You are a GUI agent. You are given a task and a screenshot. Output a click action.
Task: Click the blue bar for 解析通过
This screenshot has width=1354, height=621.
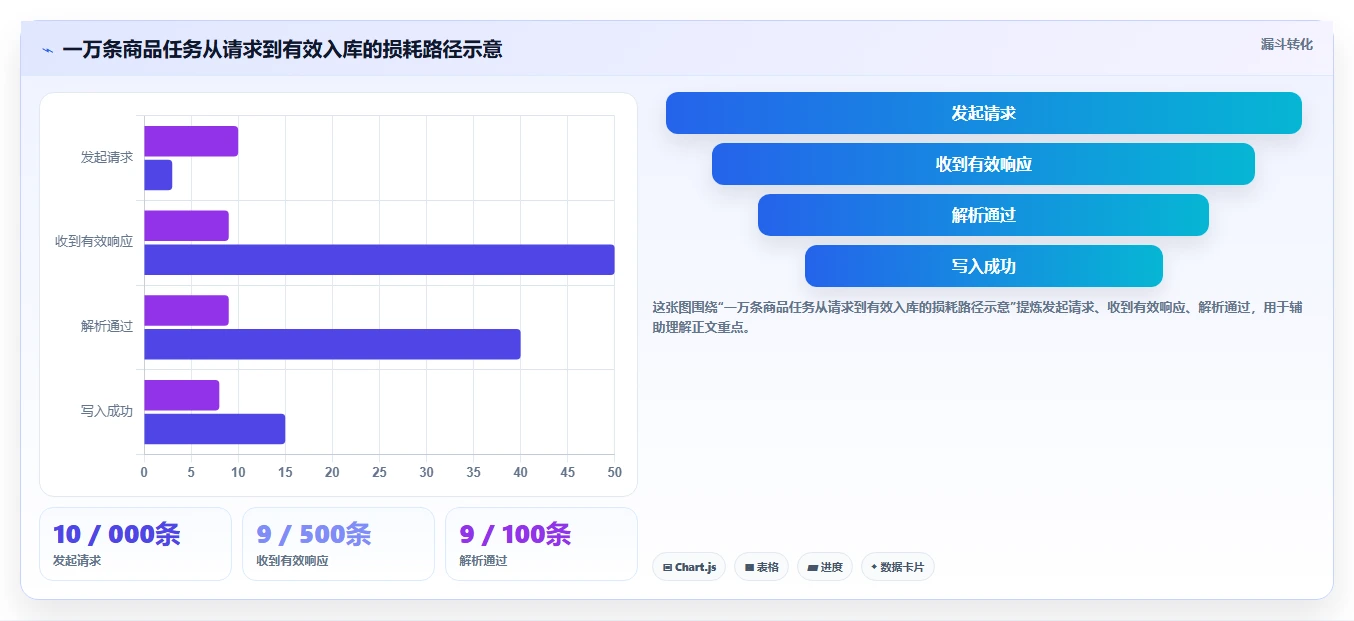pos(332,344)
